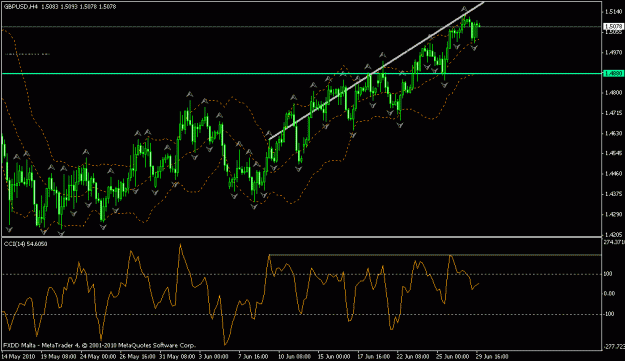Click the 1.4290 price axis label

point(613,214)
